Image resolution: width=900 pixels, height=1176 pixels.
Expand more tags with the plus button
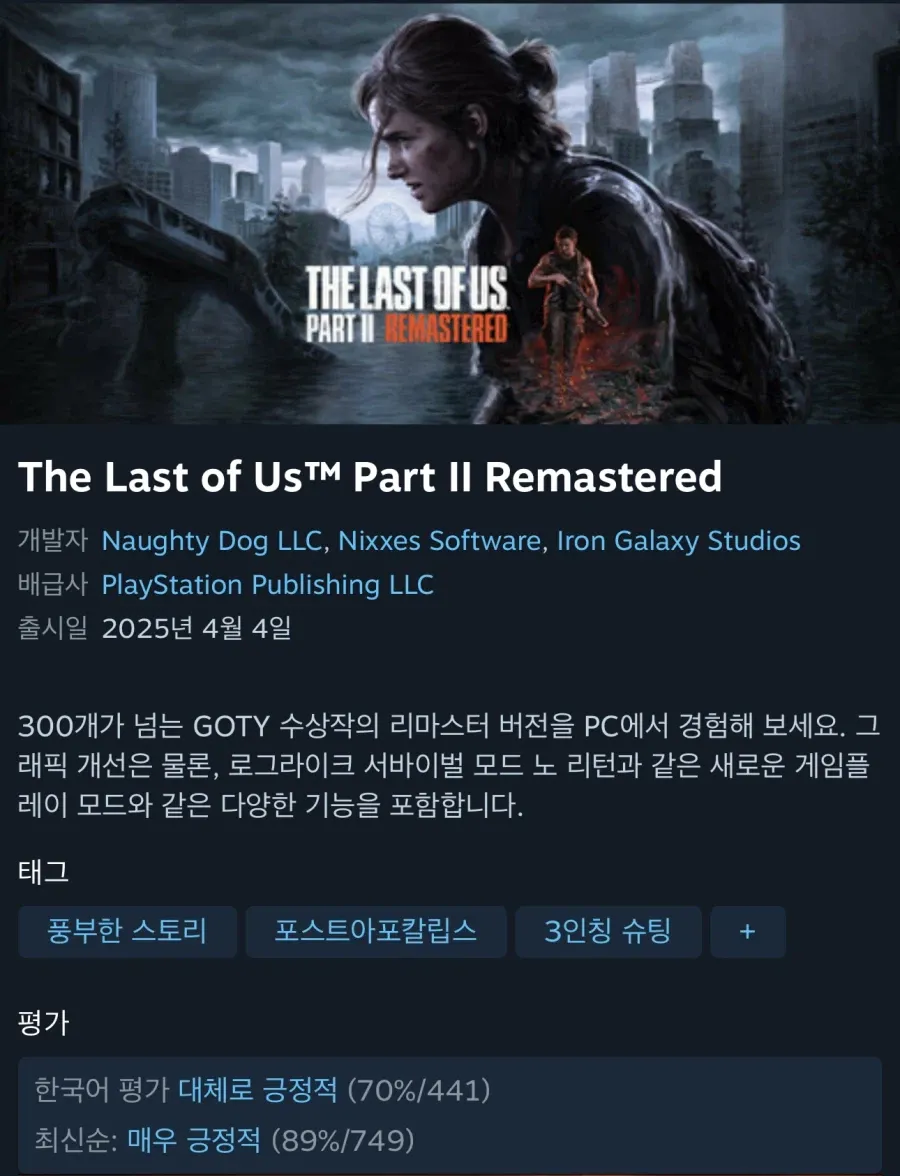tap(748, 932)
